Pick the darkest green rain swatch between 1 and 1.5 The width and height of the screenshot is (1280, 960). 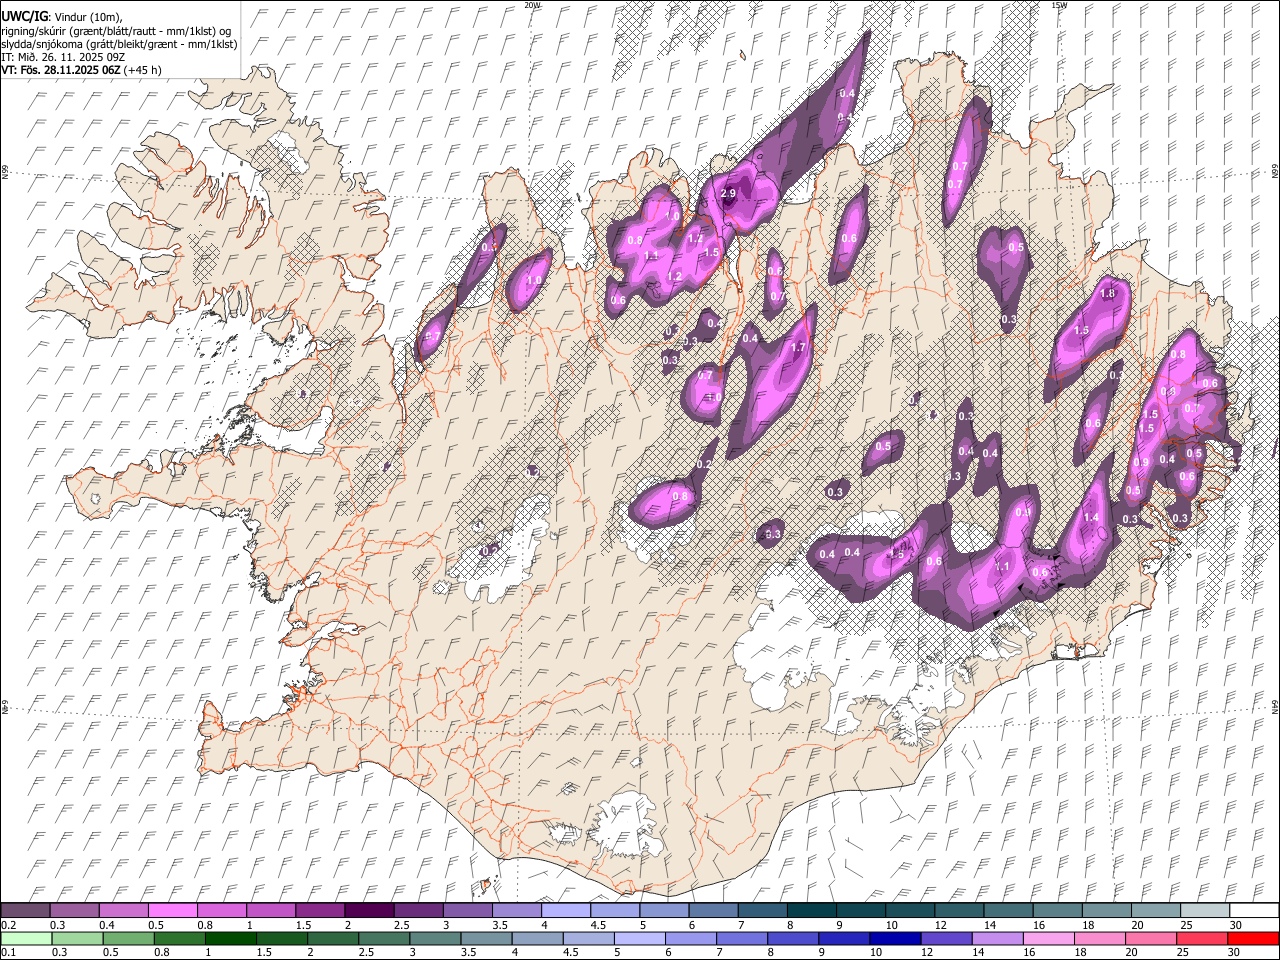click(231, 938)
